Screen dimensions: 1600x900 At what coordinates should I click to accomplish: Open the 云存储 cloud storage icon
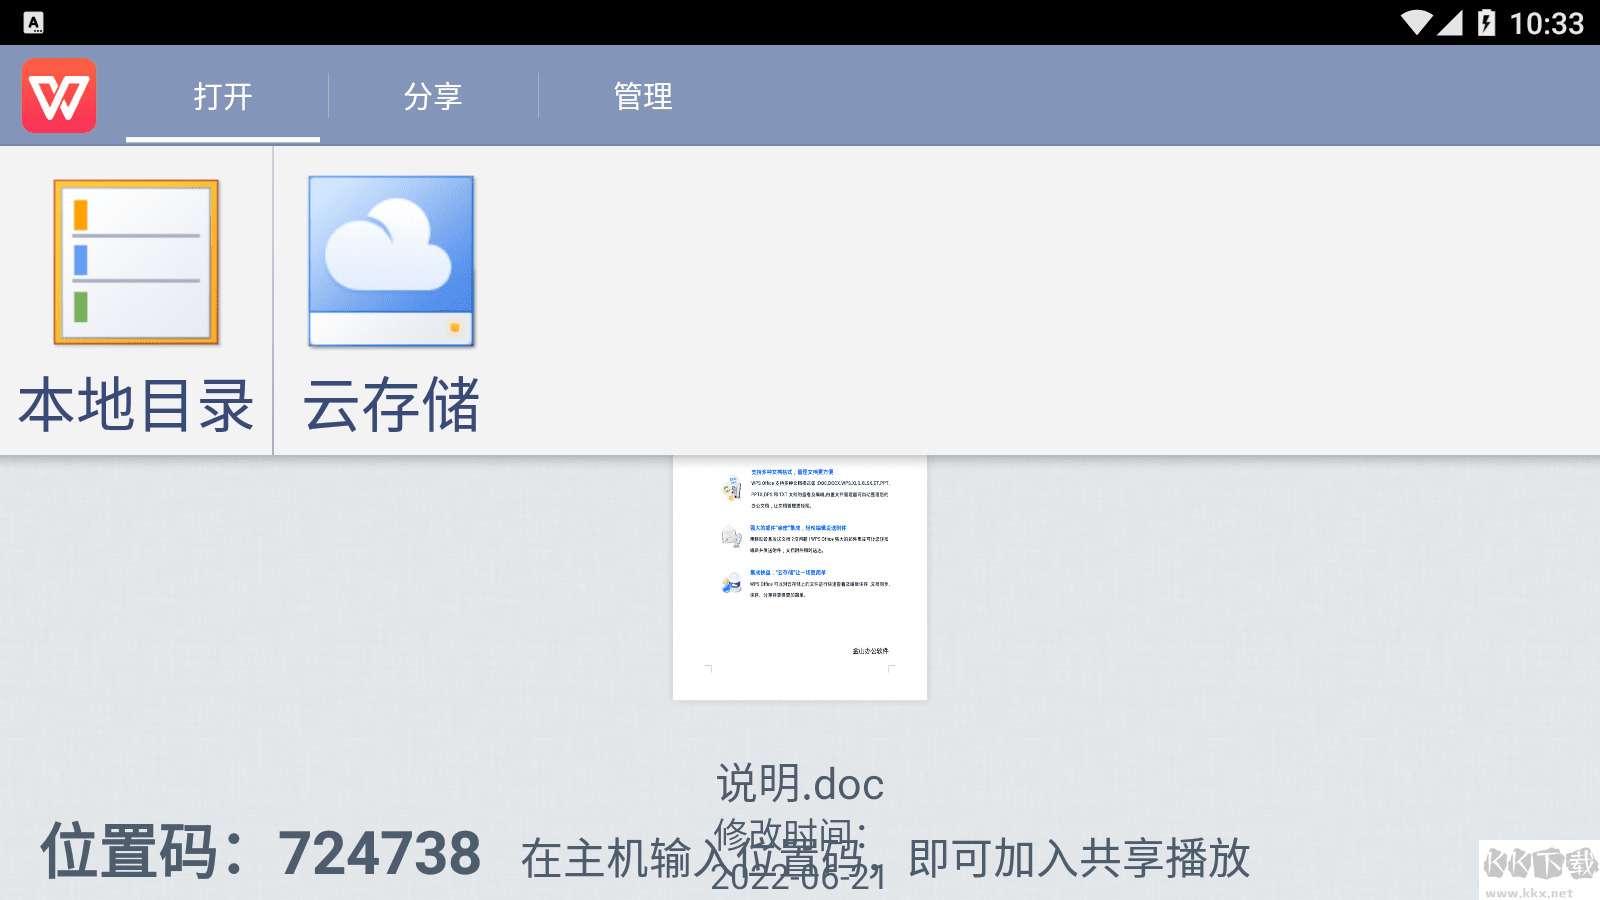[391, 262]
